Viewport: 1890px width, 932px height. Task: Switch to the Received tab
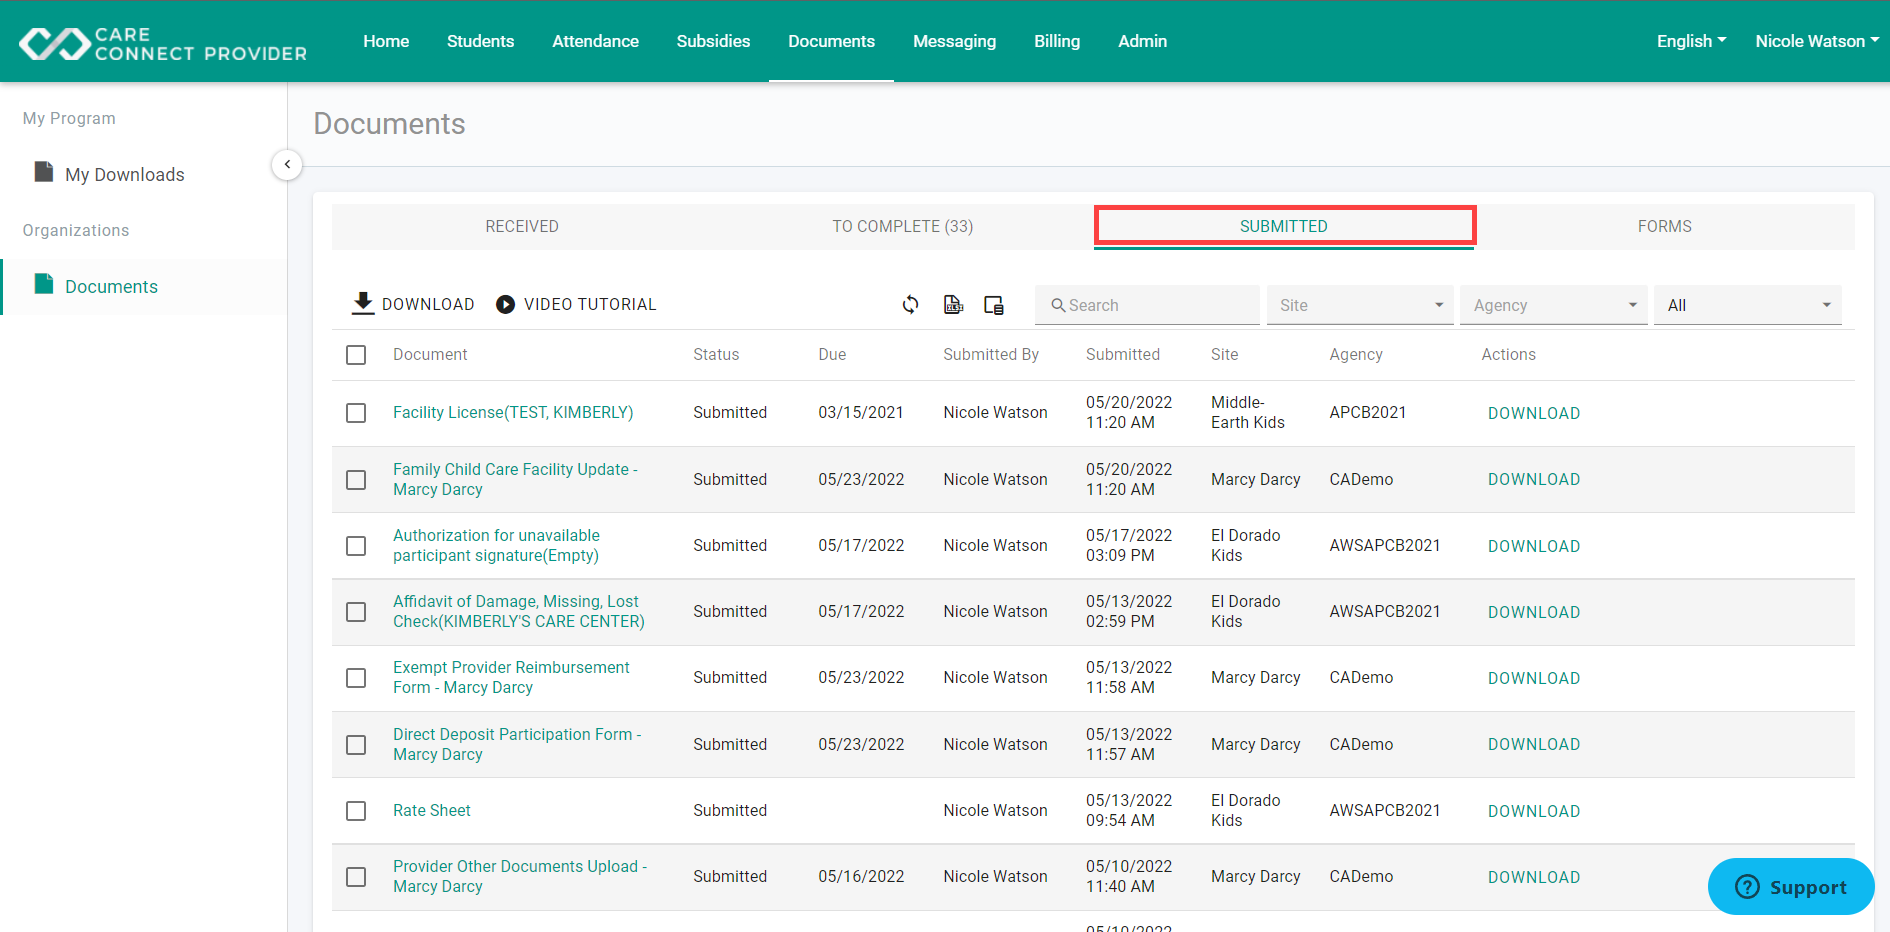click(x=522, y=226)
